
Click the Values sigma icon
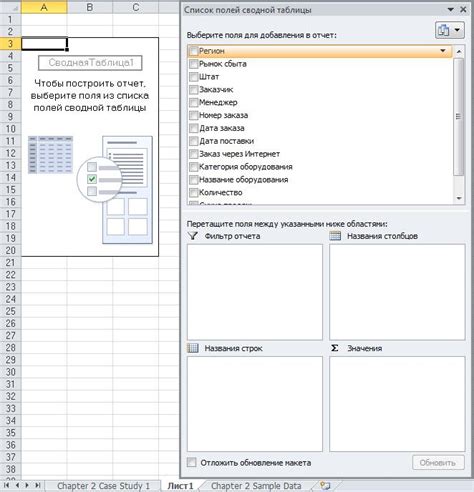point(335,348)
